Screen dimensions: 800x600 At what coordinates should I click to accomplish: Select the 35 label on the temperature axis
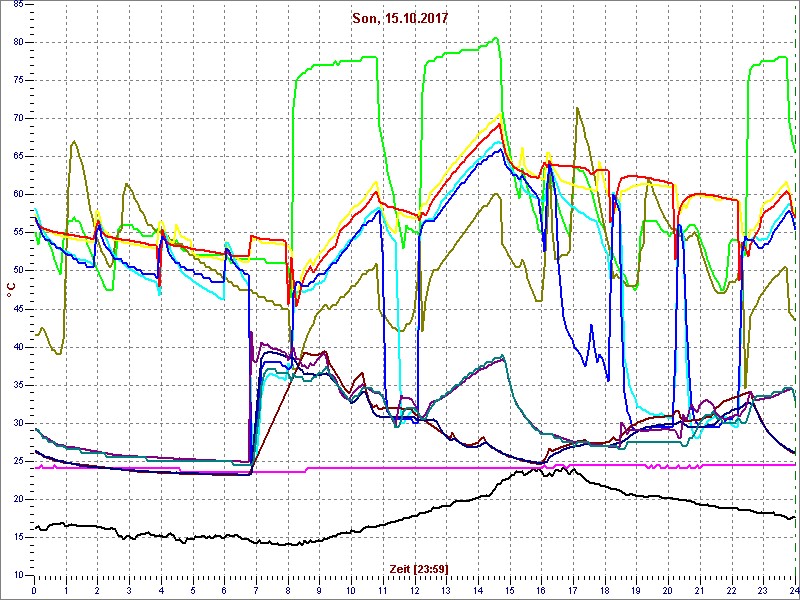18,385
